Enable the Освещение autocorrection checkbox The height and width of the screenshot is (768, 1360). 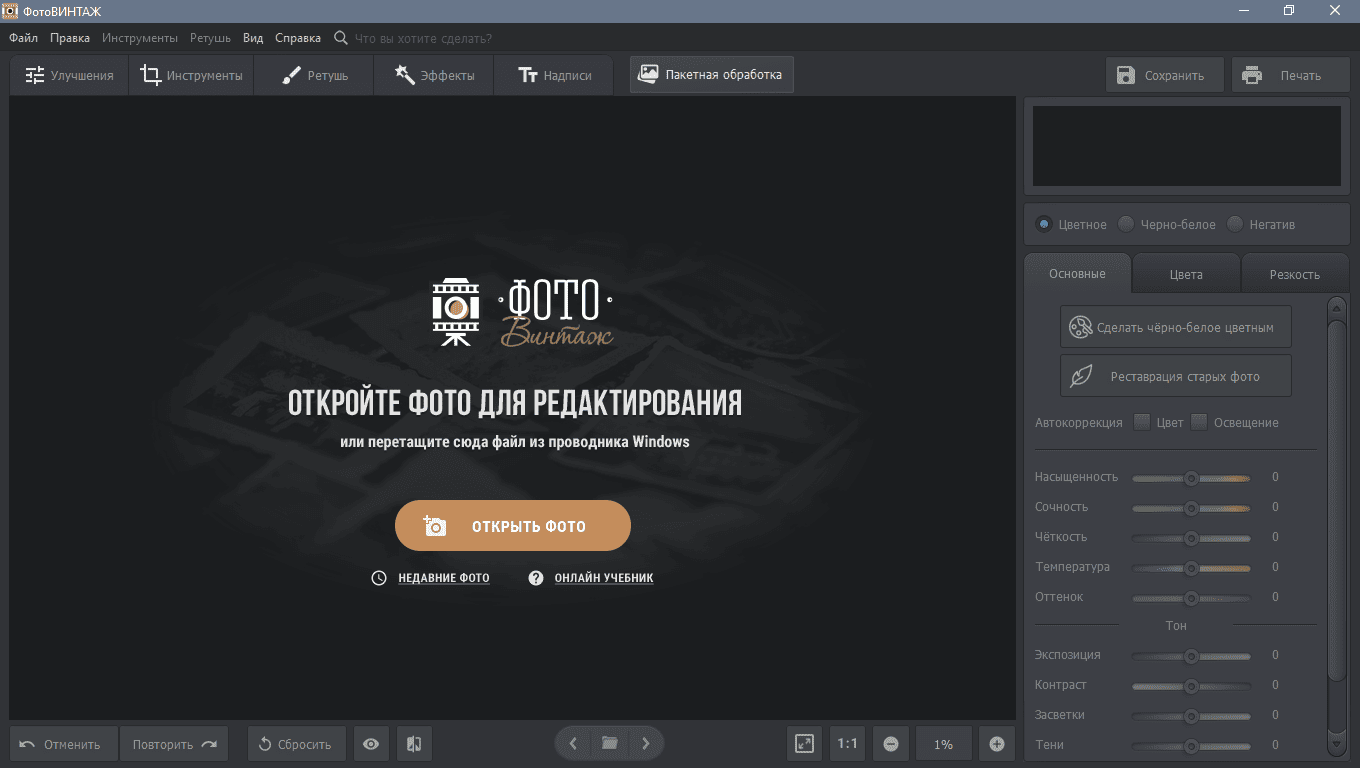pos(1199,421)
